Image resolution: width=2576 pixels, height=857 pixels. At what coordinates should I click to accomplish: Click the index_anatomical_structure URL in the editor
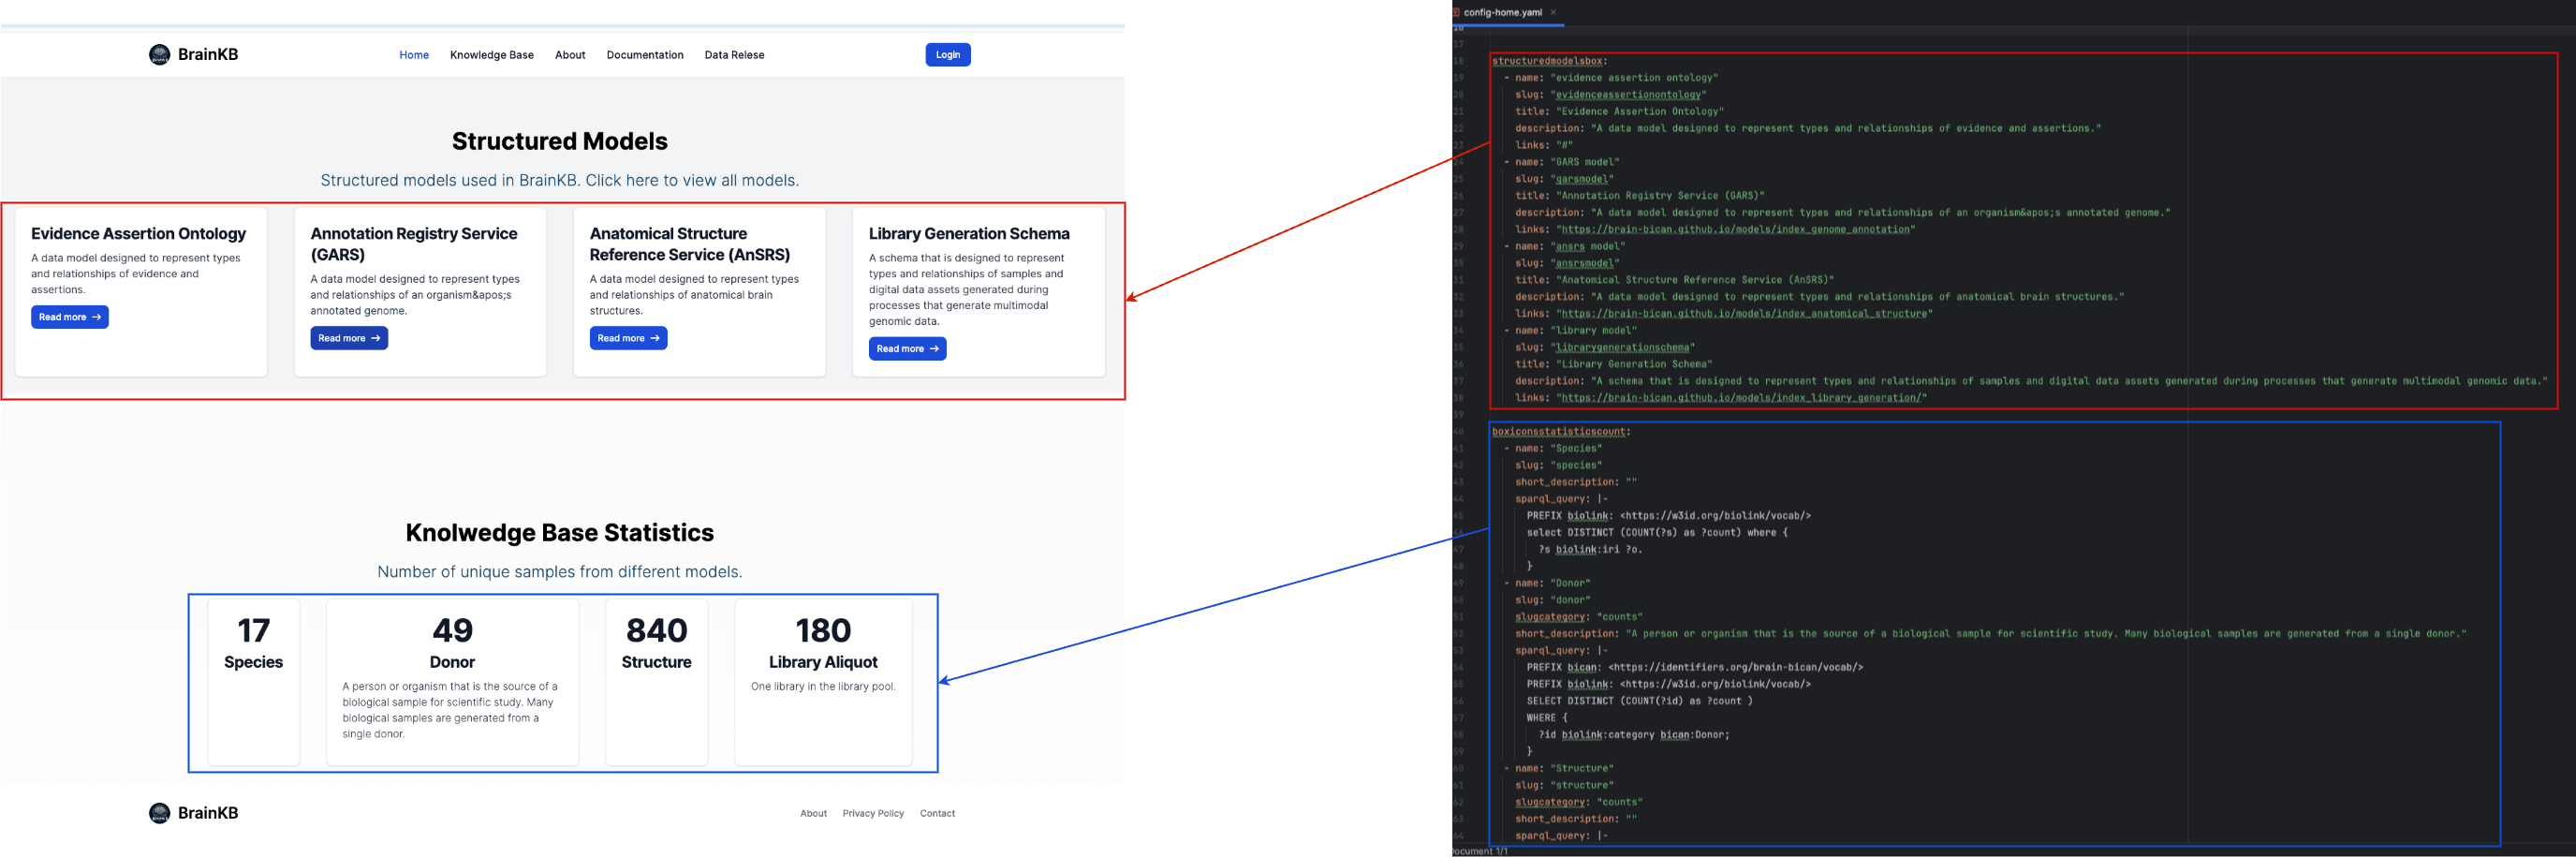pyautogui.click(x=1744, y=314)
